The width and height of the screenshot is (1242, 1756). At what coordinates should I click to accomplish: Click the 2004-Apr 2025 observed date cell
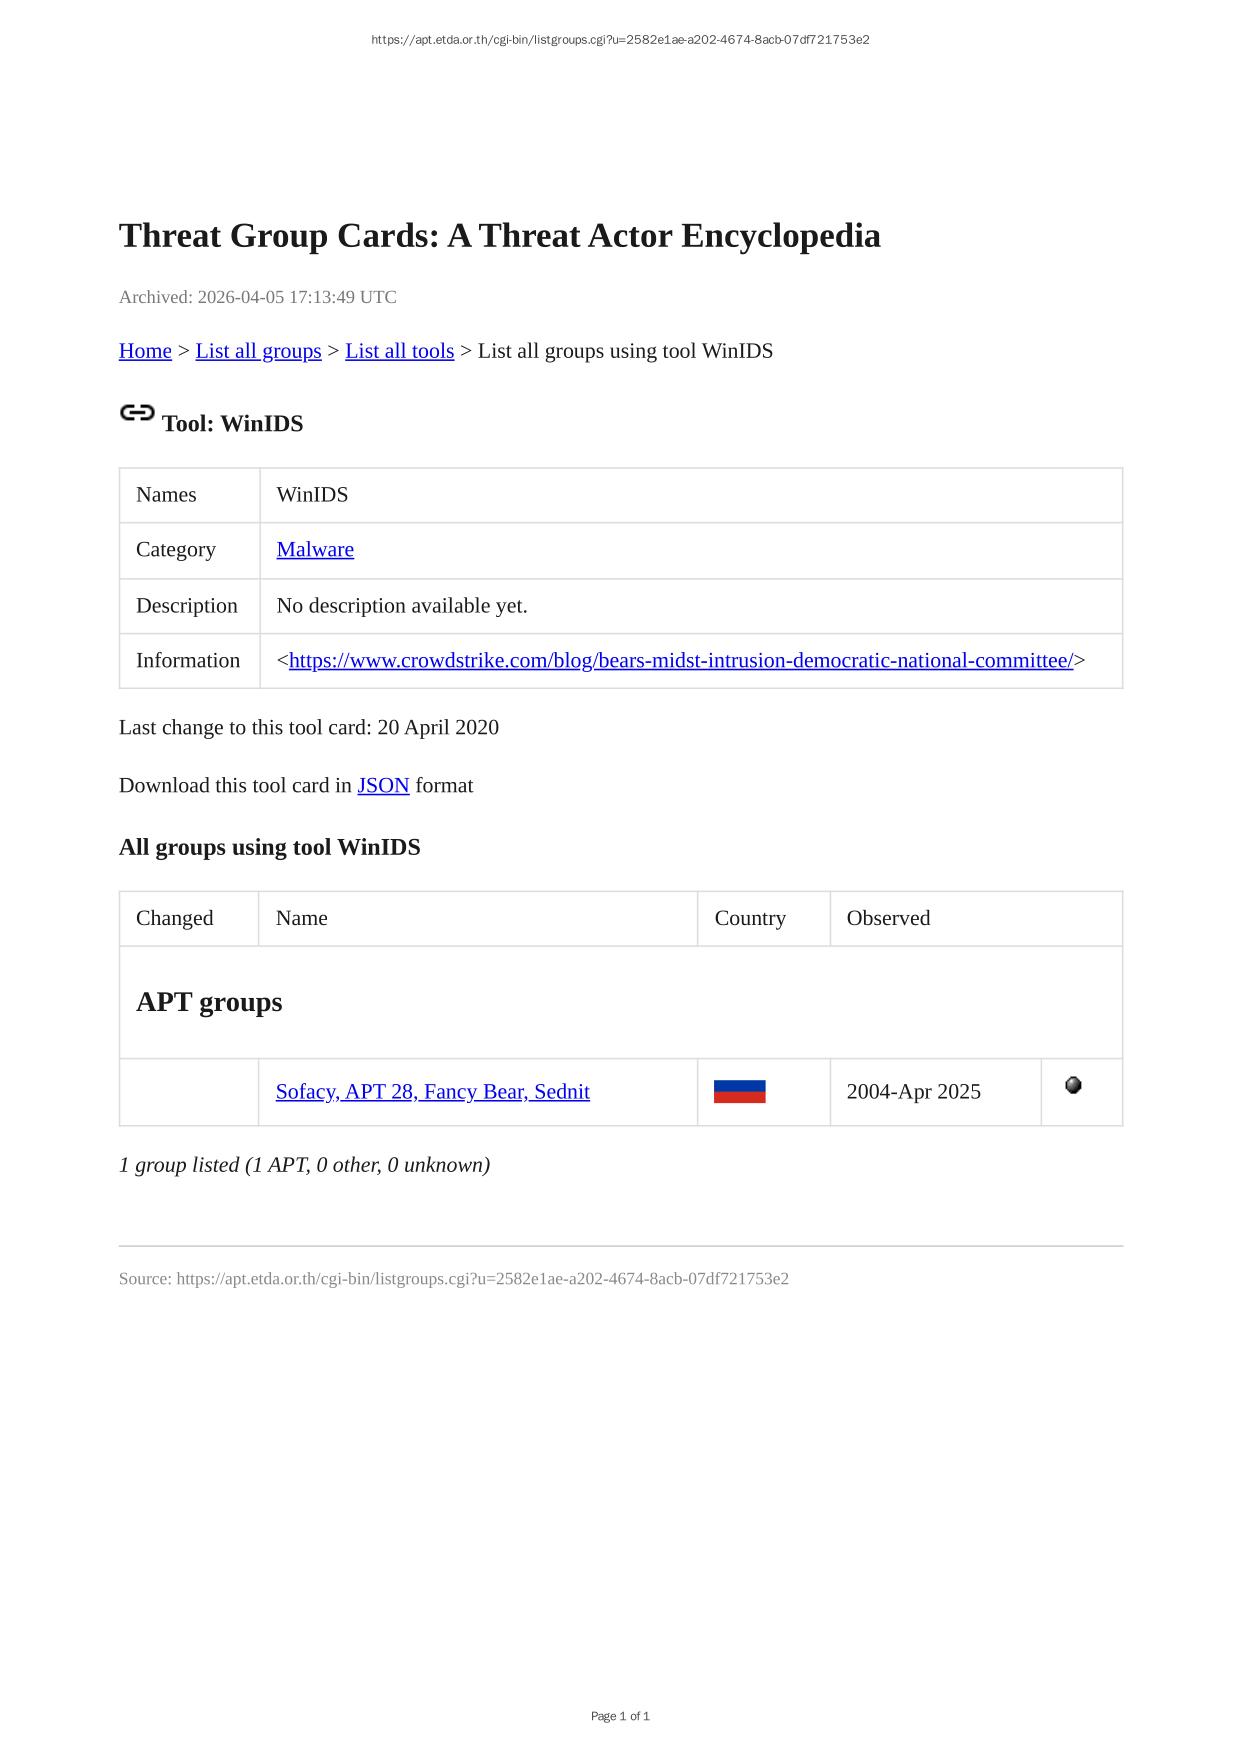pyautogui.click(x=913, y=1092)
